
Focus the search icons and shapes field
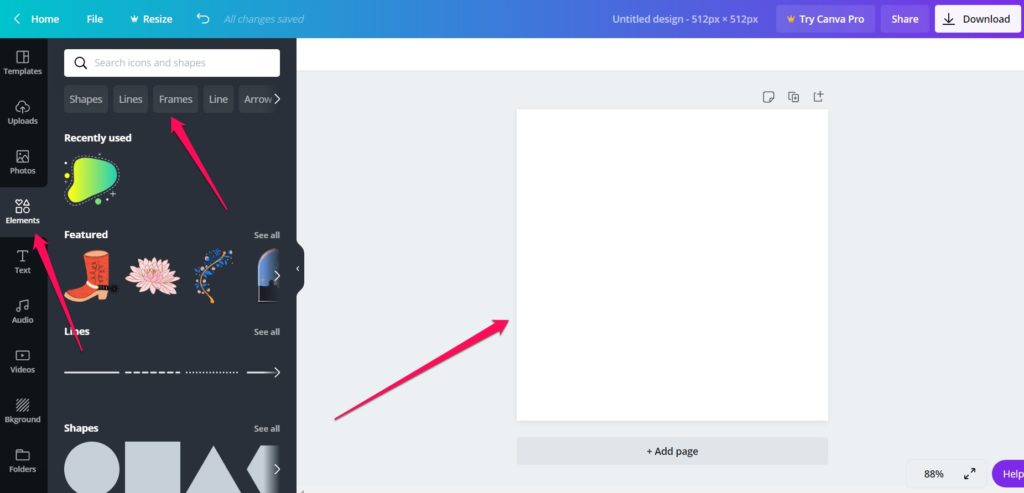(x=172, y=63)
